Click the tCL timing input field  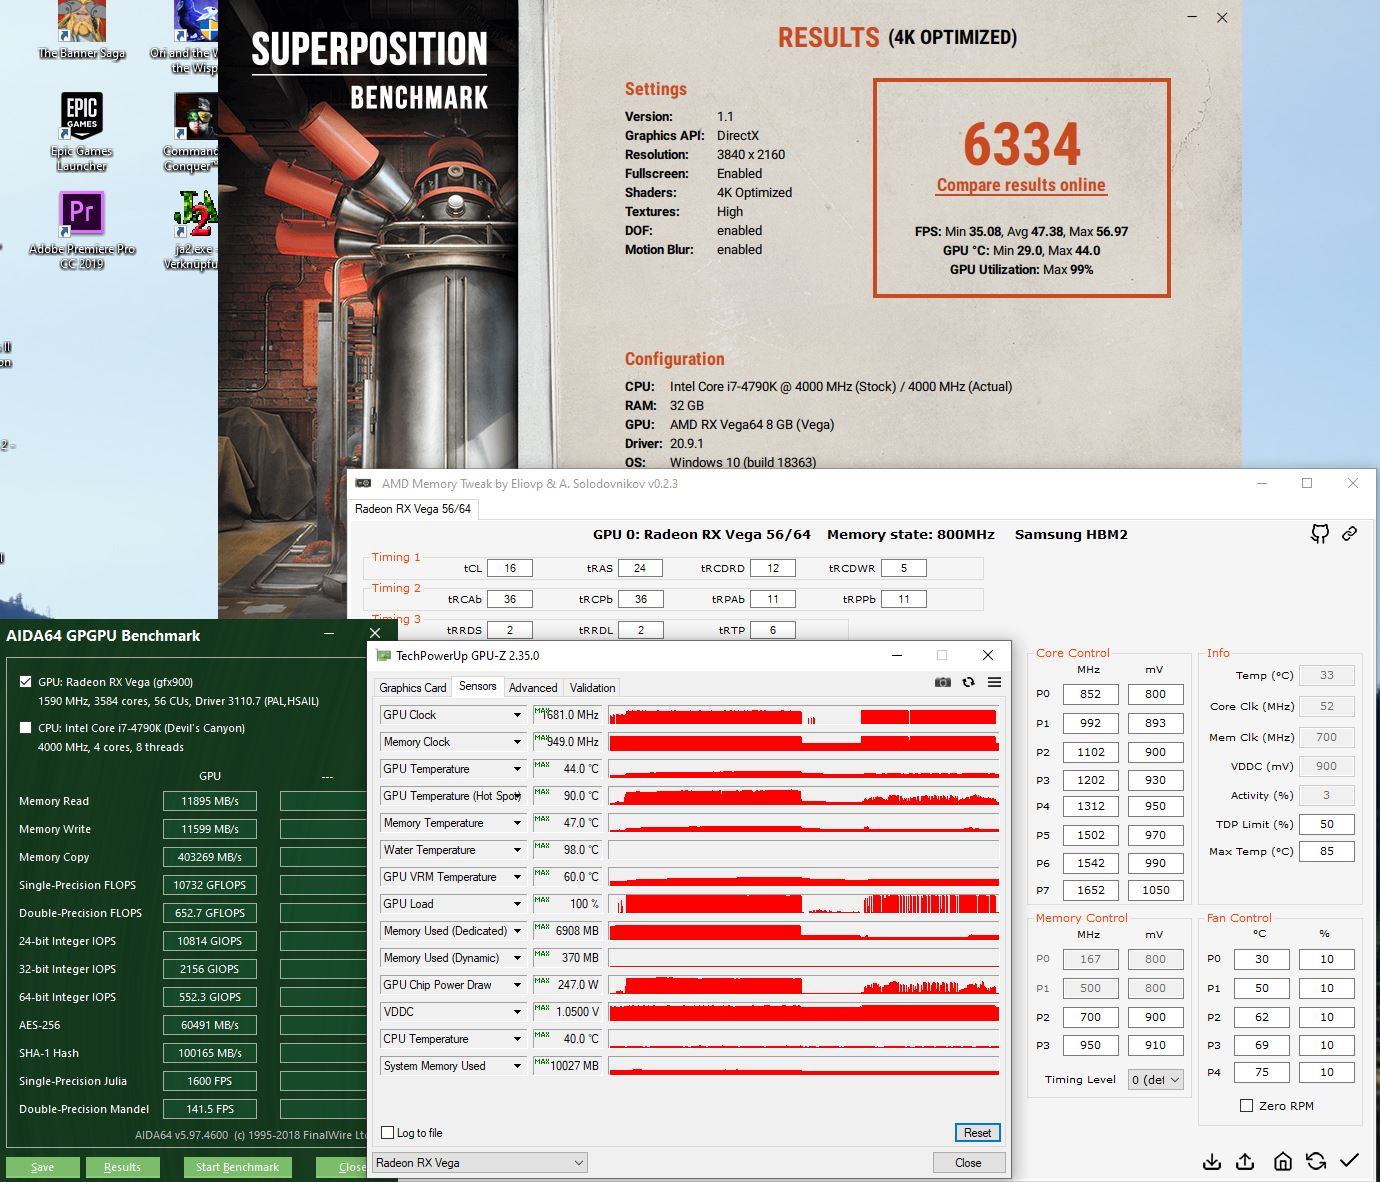[510, 568]
